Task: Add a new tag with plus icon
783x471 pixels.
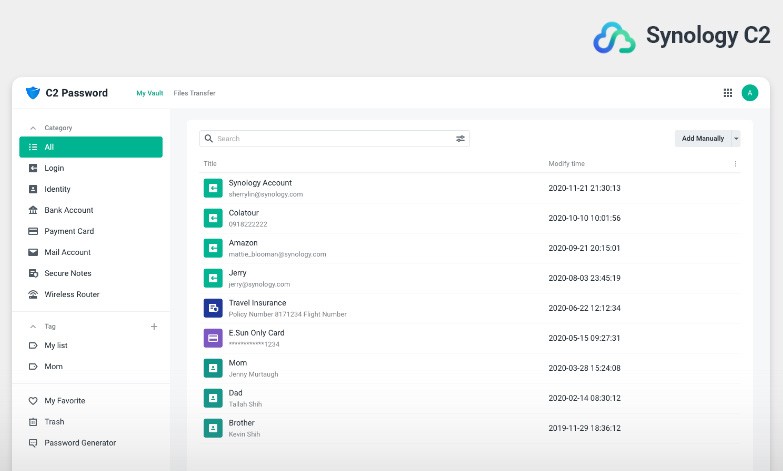Action: 154,327
